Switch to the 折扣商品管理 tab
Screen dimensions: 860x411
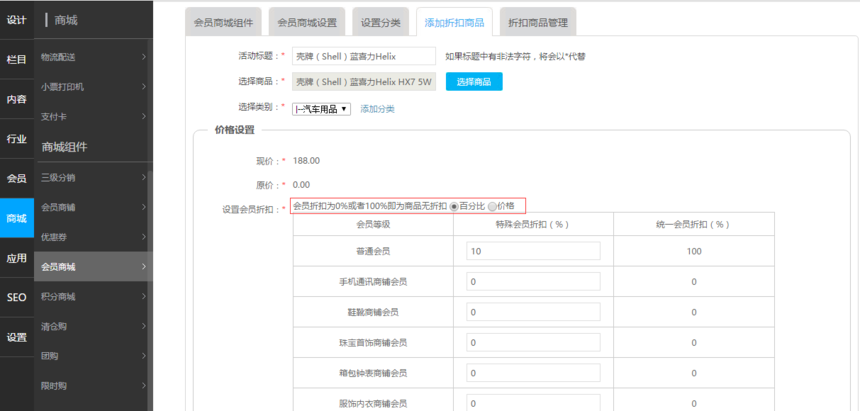point(537,22)
